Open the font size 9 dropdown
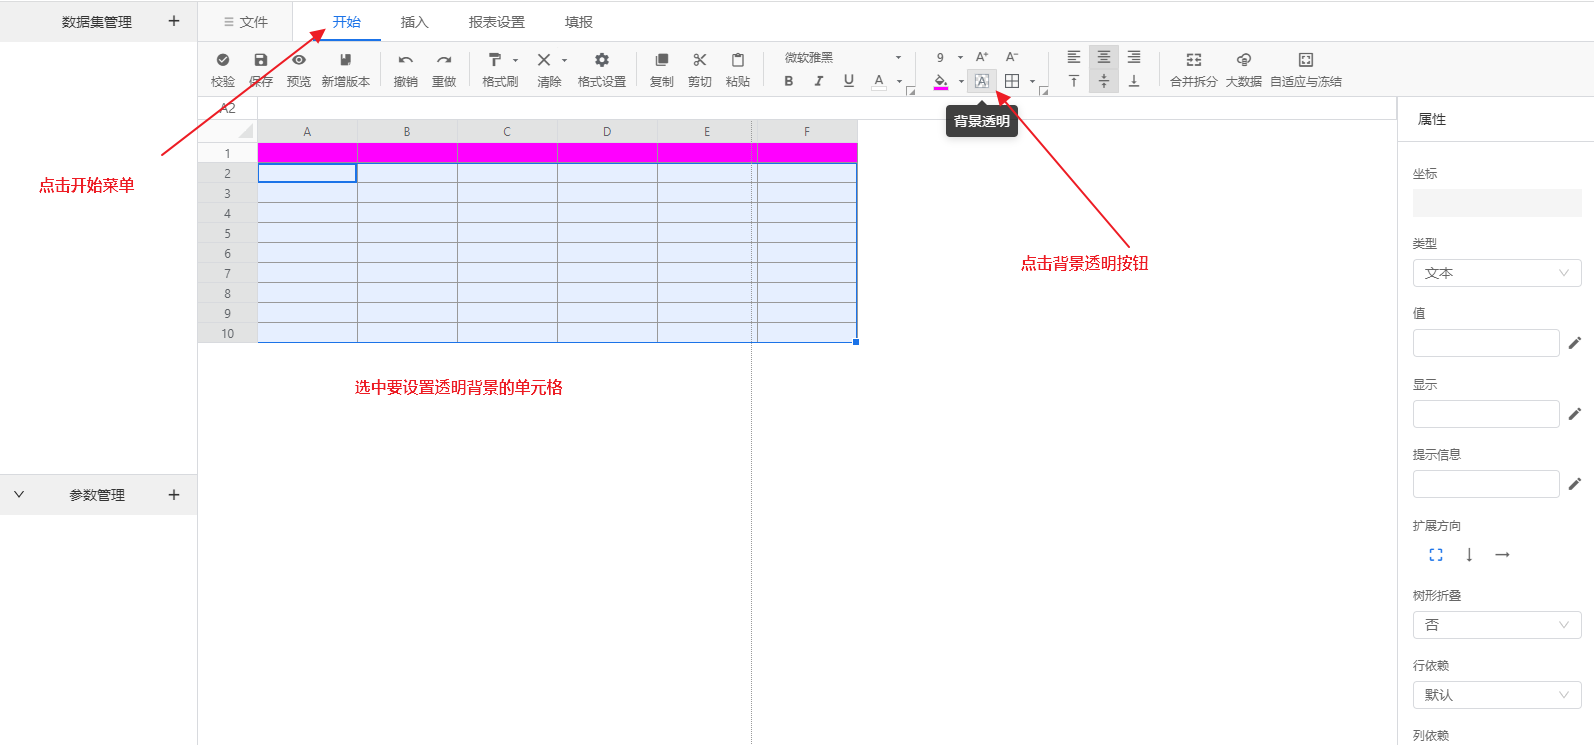This screenshot has width=1594, height=745. pyautogui.click(x=950, y=57)
